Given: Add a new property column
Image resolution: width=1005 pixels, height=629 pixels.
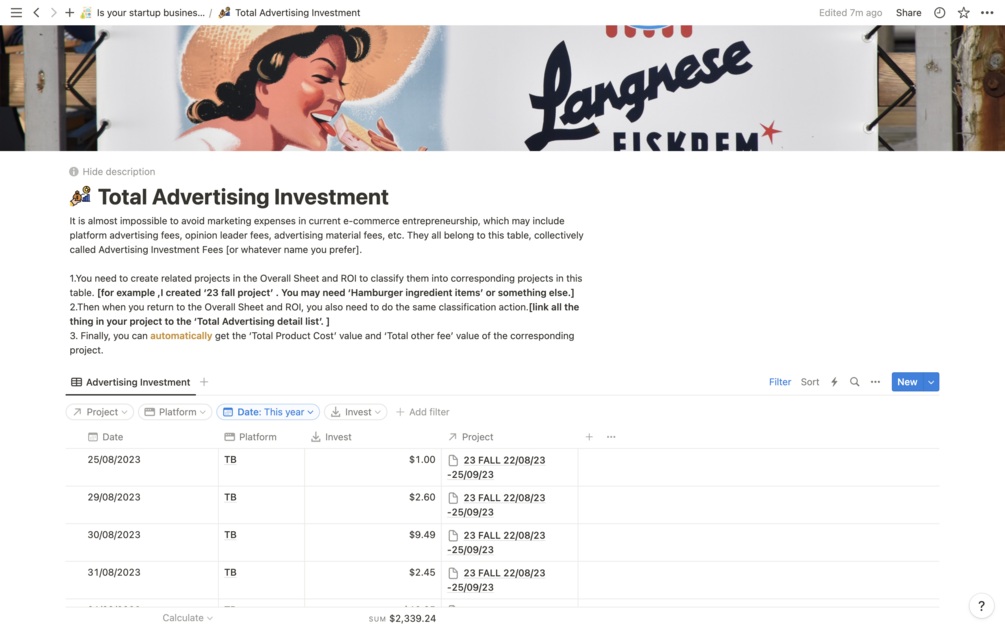Looking at the screenshot, I should pyautogui.click(x=589, y=437).
